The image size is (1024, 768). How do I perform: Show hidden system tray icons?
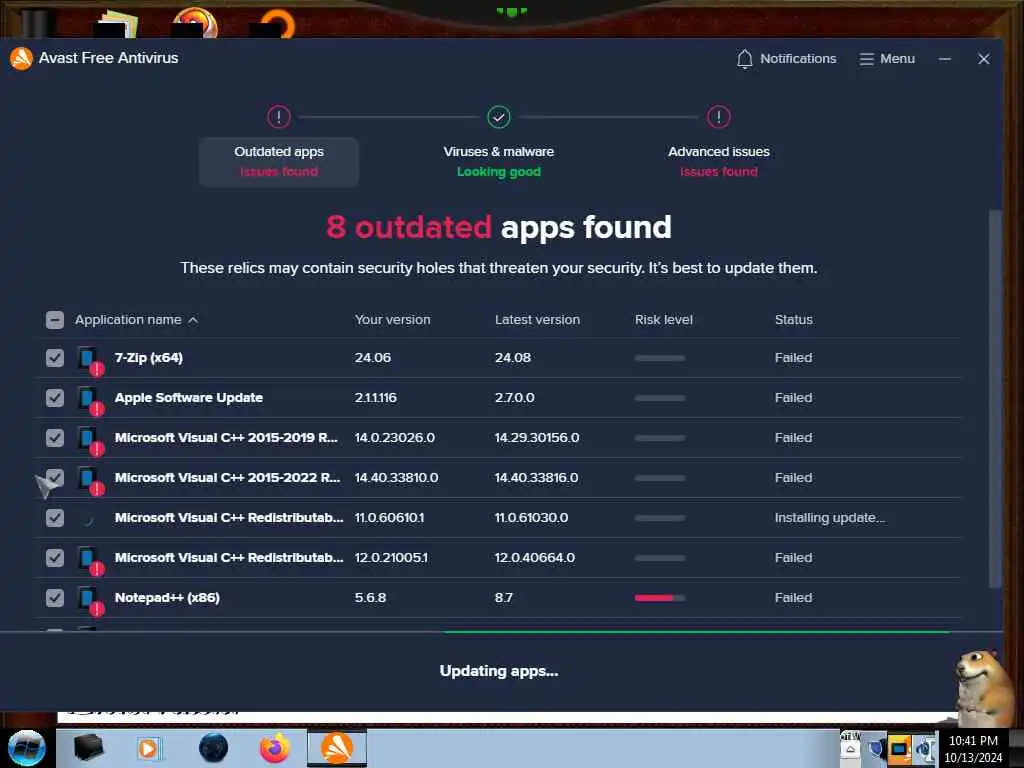pos(850,749)
